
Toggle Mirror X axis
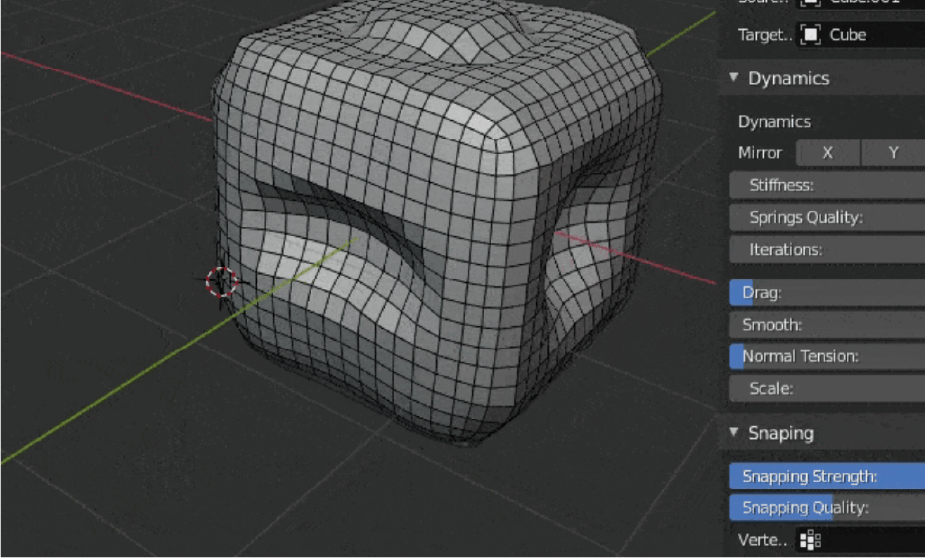click(827, 153)
